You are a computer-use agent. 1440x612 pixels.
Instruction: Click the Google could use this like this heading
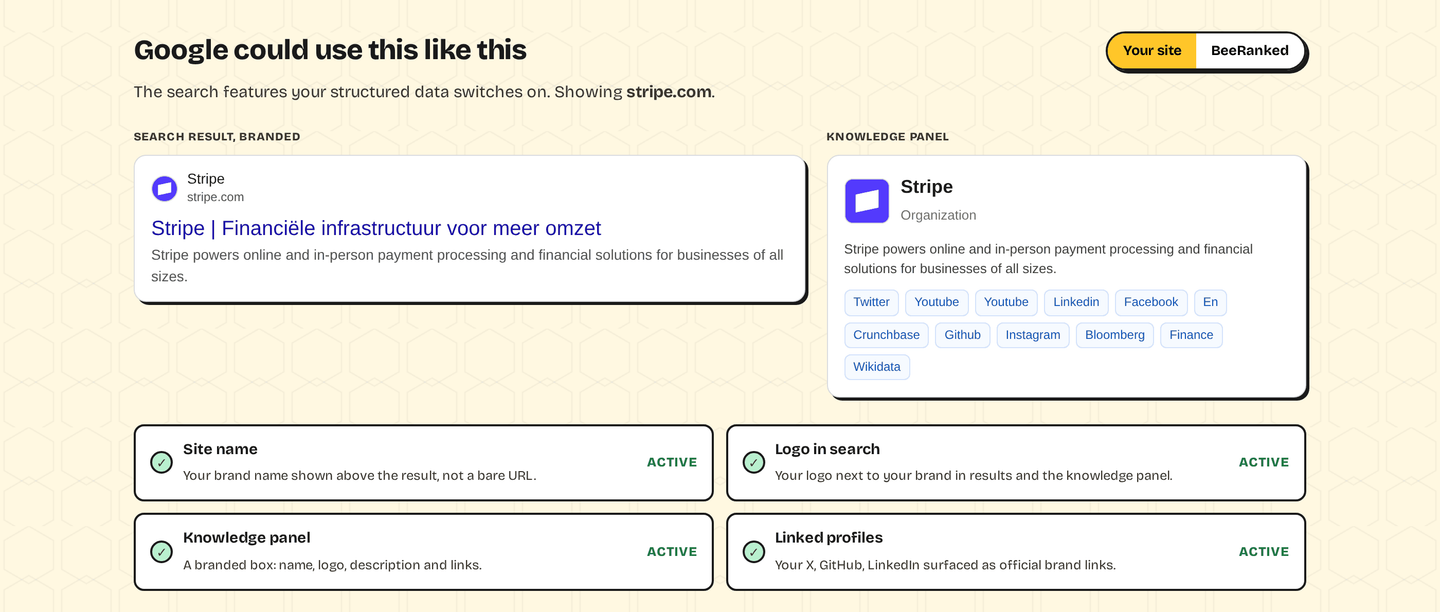pyautogui.click(x=330, y=50)
